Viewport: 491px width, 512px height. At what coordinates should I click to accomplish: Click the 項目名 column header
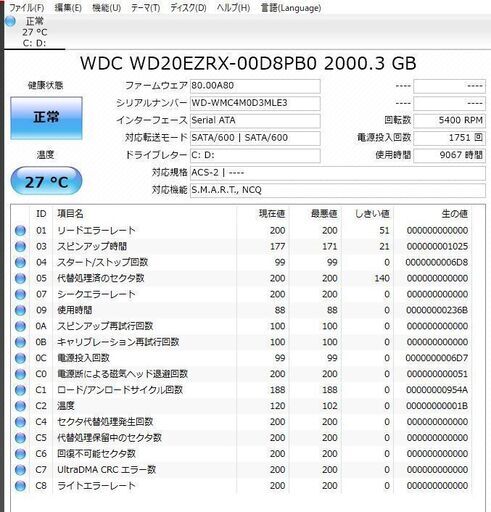coord(70,214)
